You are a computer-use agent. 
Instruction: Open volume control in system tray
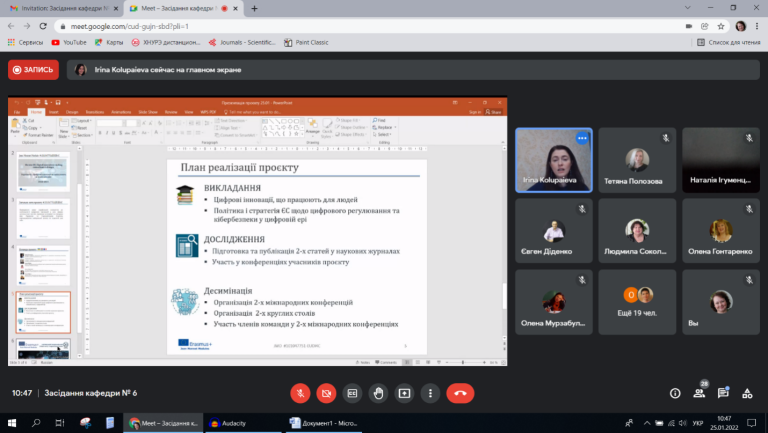(x=683, y=423)
